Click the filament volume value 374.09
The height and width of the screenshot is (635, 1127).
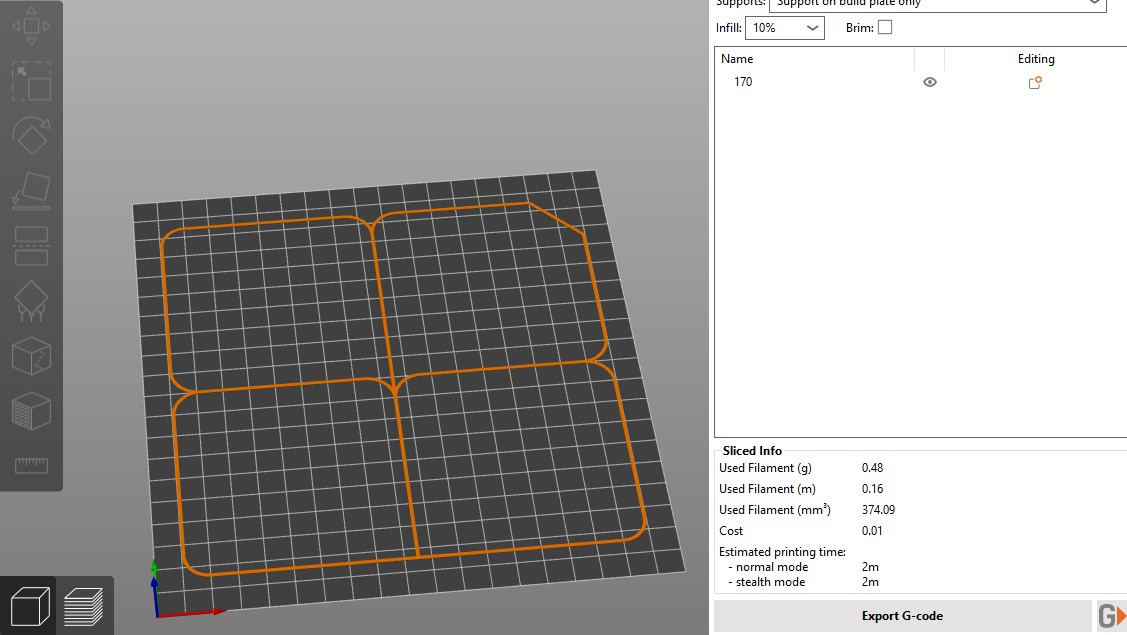(878, 509)
